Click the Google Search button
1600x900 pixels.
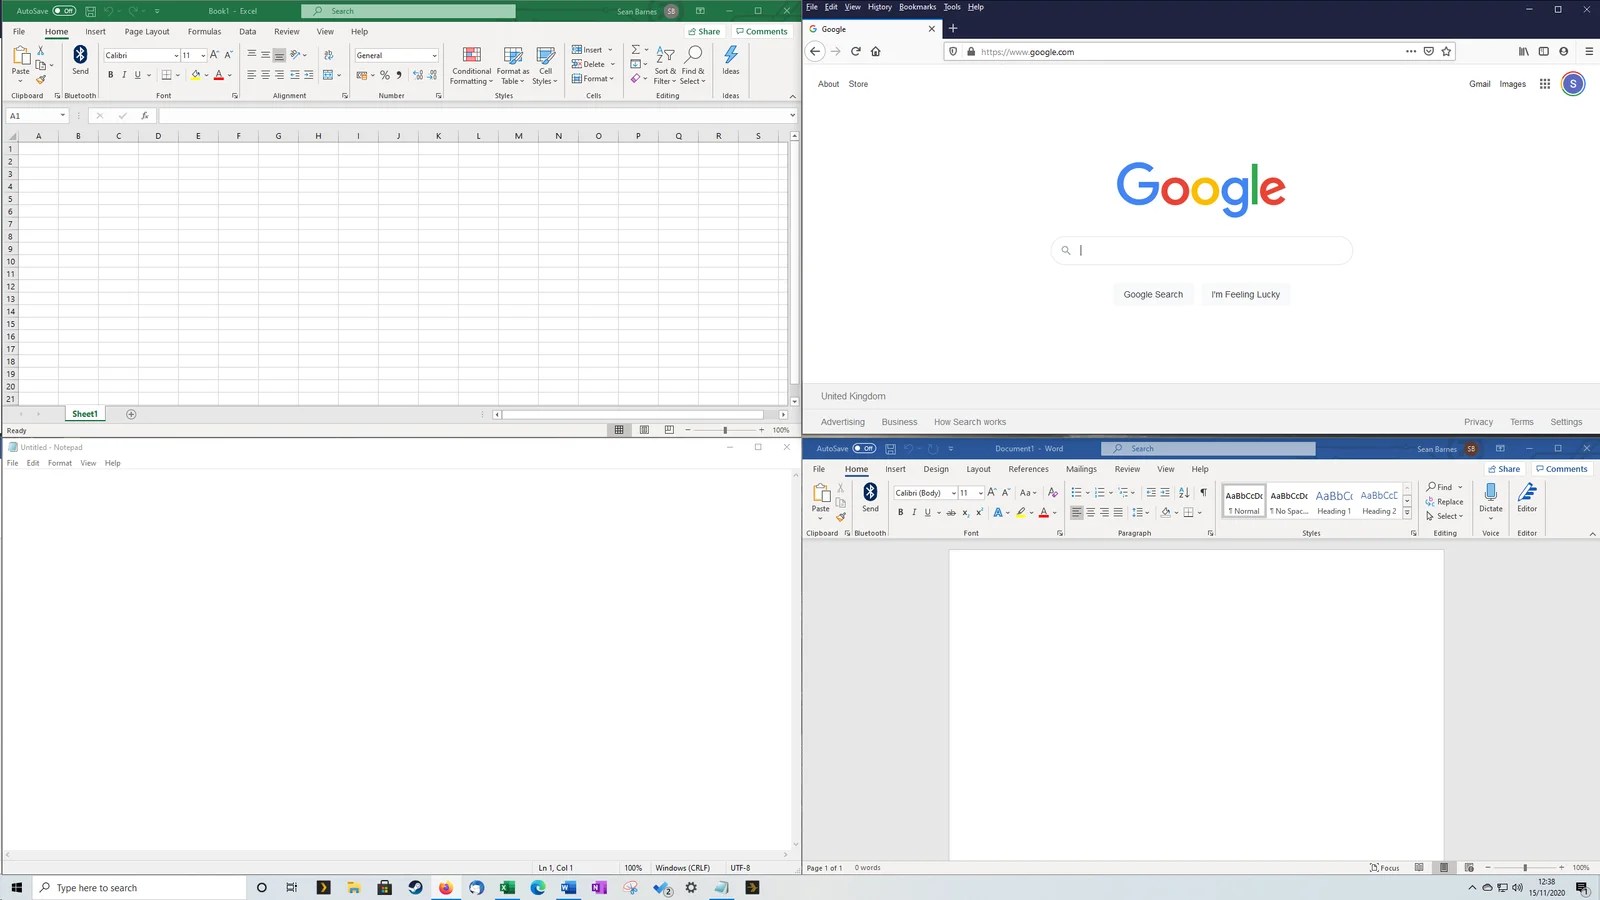[x=1153, y=295]
